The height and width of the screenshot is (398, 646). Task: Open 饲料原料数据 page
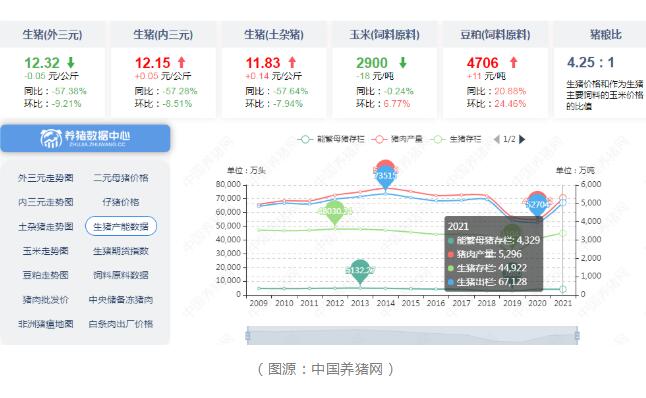coord(121,275)
